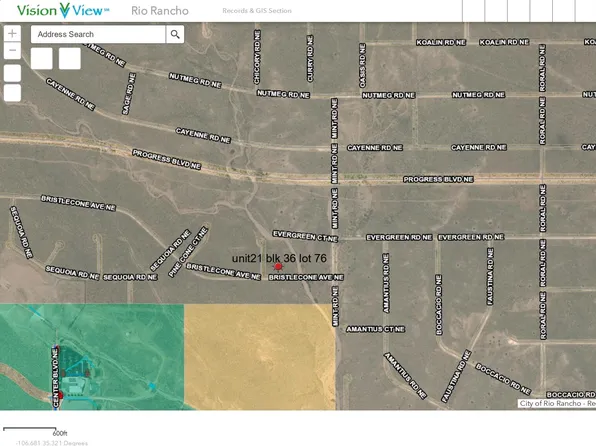Viewport: 596px width, 446px height.
Task: Click the red marker on Center Blvd NE
Action: 60,395
